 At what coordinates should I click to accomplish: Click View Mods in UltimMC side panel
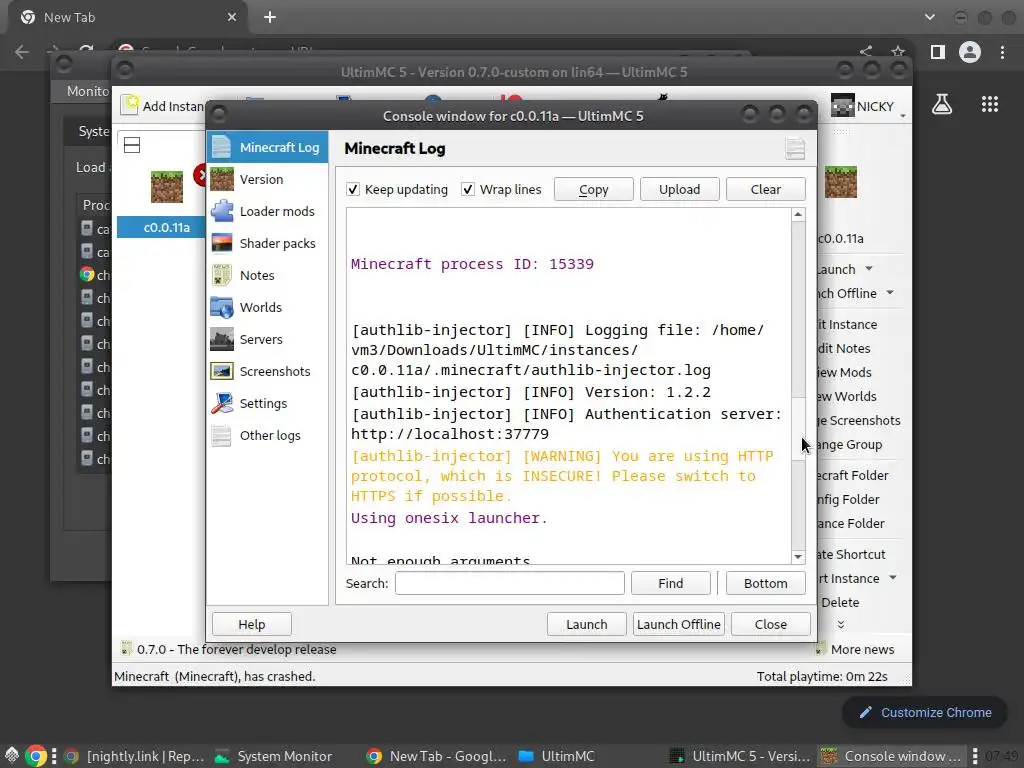844,372
